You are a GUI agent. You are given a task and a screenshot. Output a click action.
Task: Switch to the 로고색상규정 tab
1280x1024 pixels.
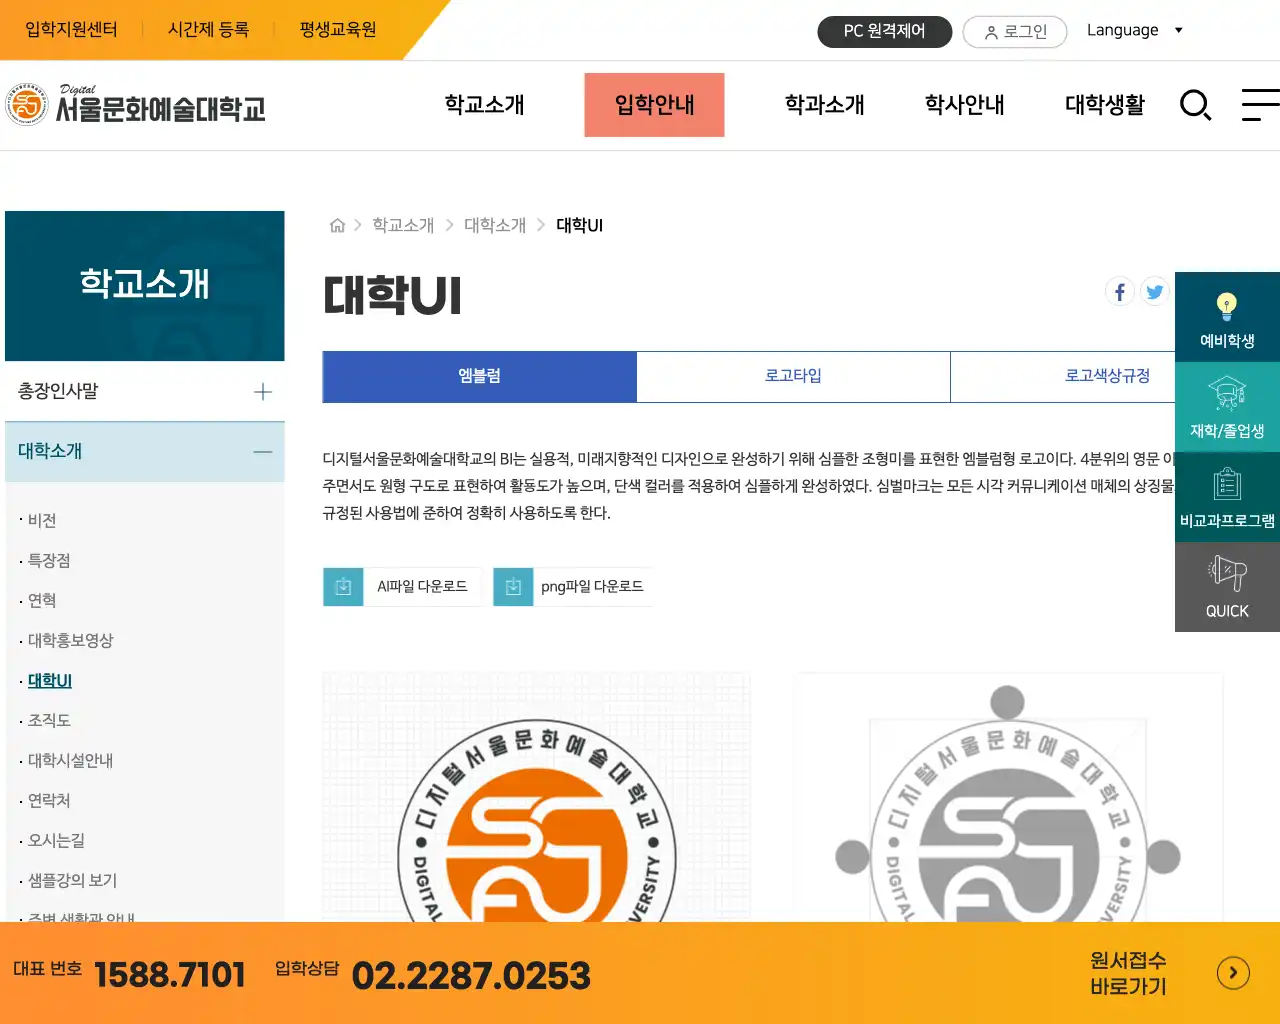click(x=1107, y=376)
